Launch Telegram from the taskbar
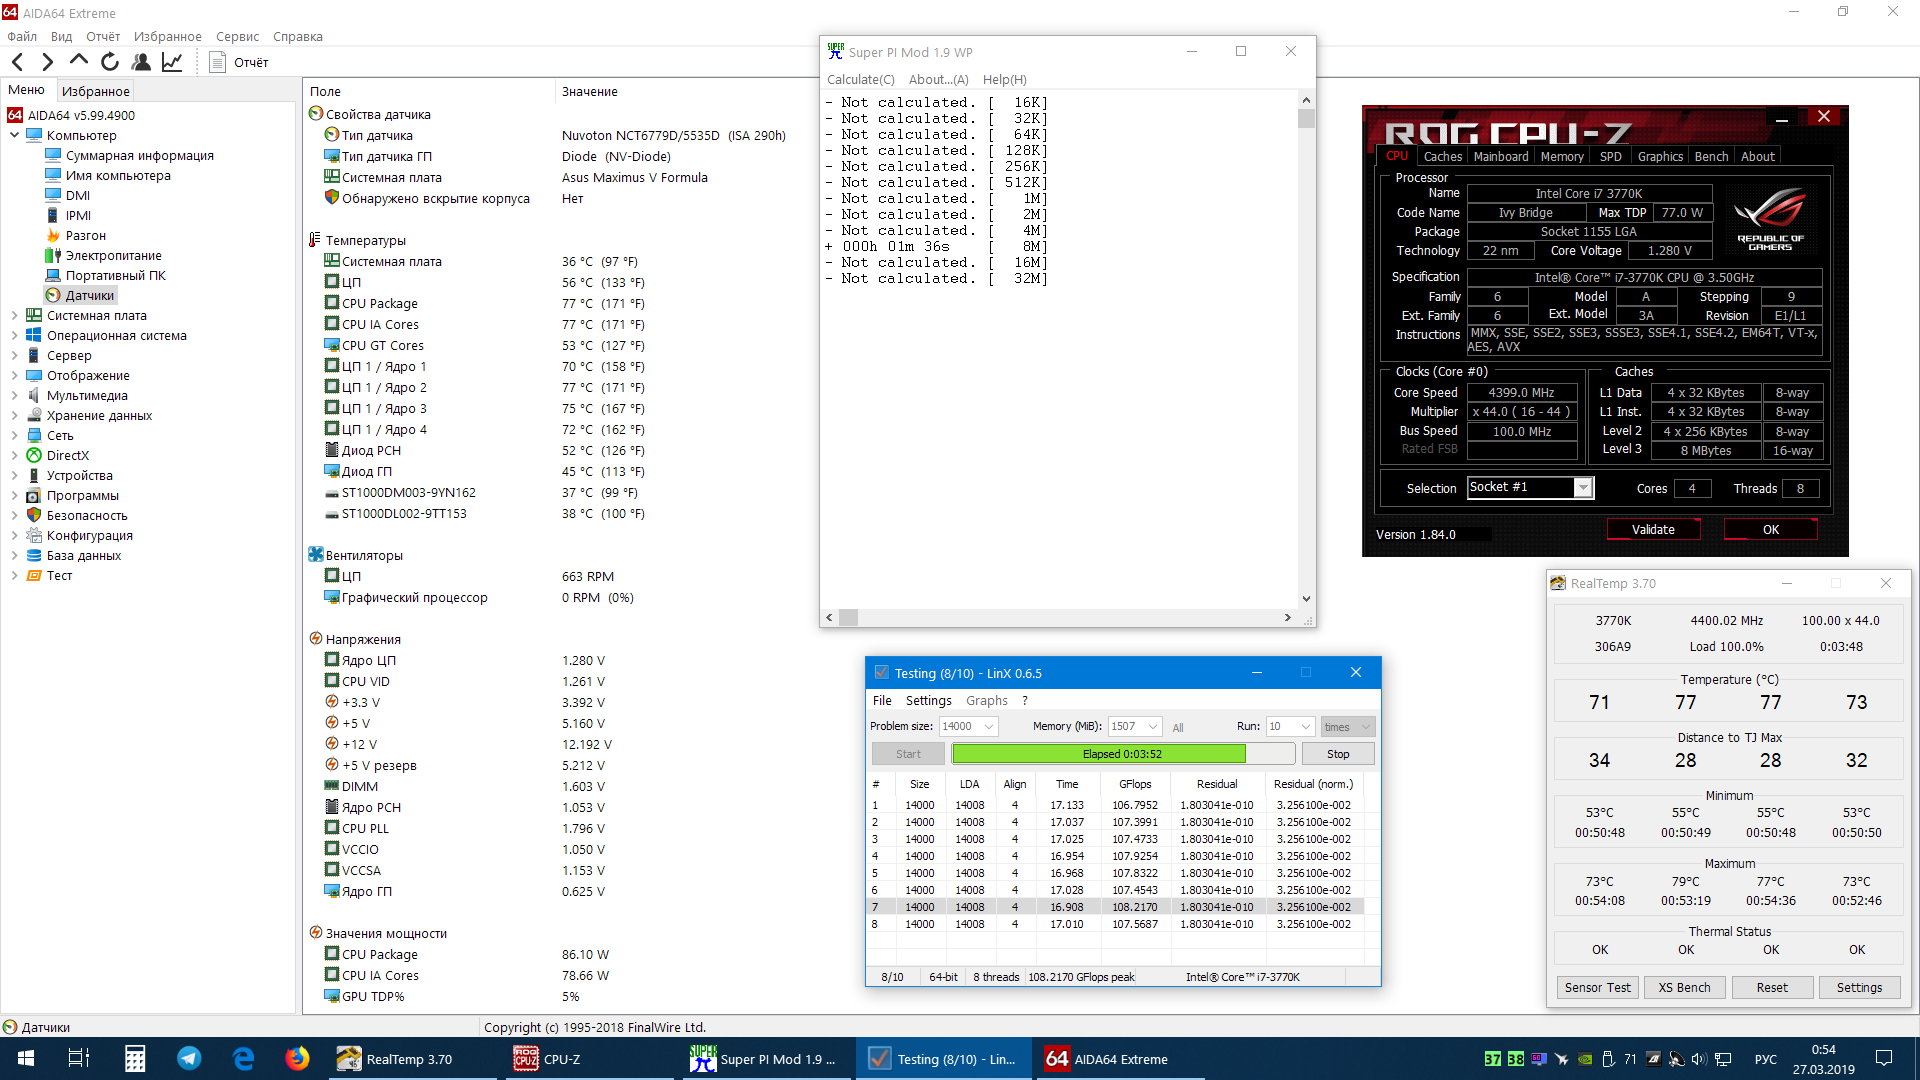 [x=189, y=1058]
